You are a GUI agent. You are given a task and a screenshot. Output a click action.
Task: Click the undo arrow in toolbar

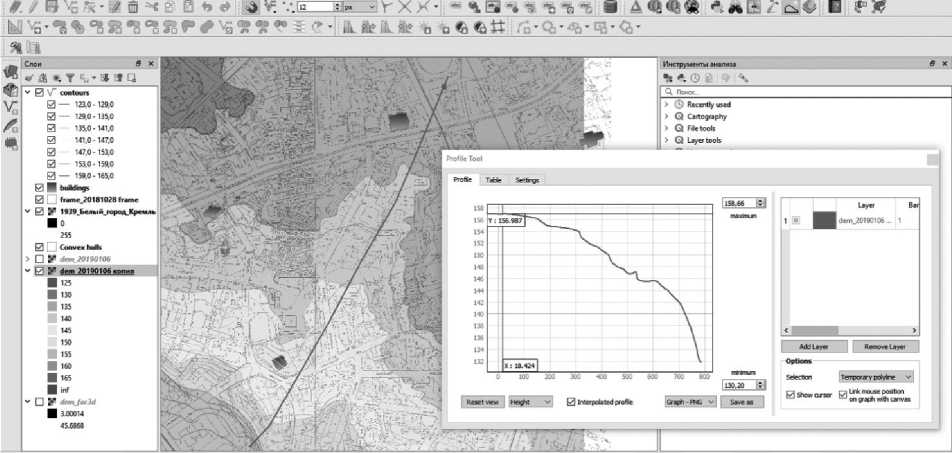coord(207,7)
